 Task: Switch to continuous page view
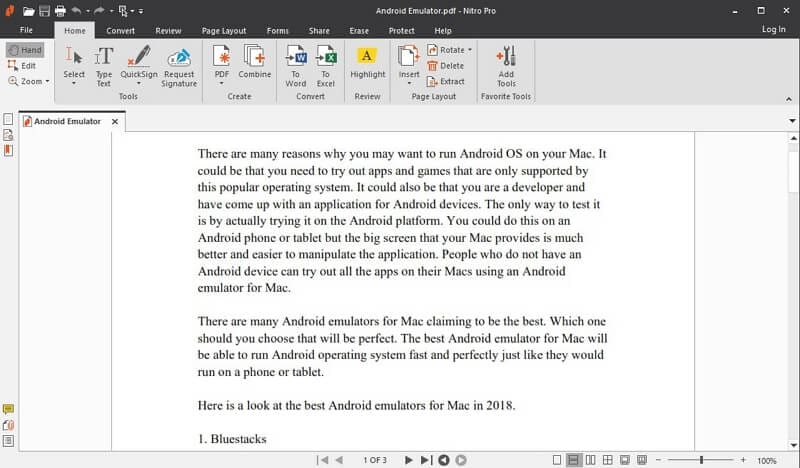pyautogui.click(x=573, y=460)
